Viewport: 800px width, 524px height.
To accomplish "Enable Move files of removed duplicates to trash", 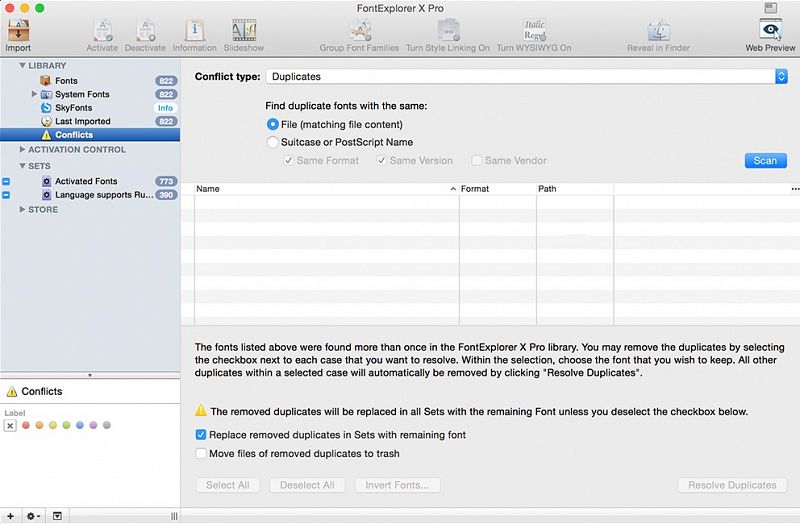I will pyautogui.click(x=201, y=453).
